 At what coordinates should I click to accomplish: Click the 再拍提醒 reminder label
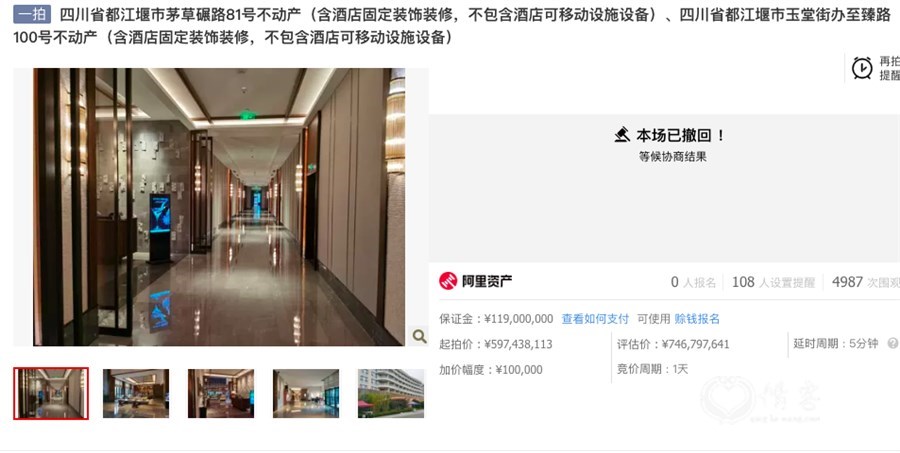(889, 68)
